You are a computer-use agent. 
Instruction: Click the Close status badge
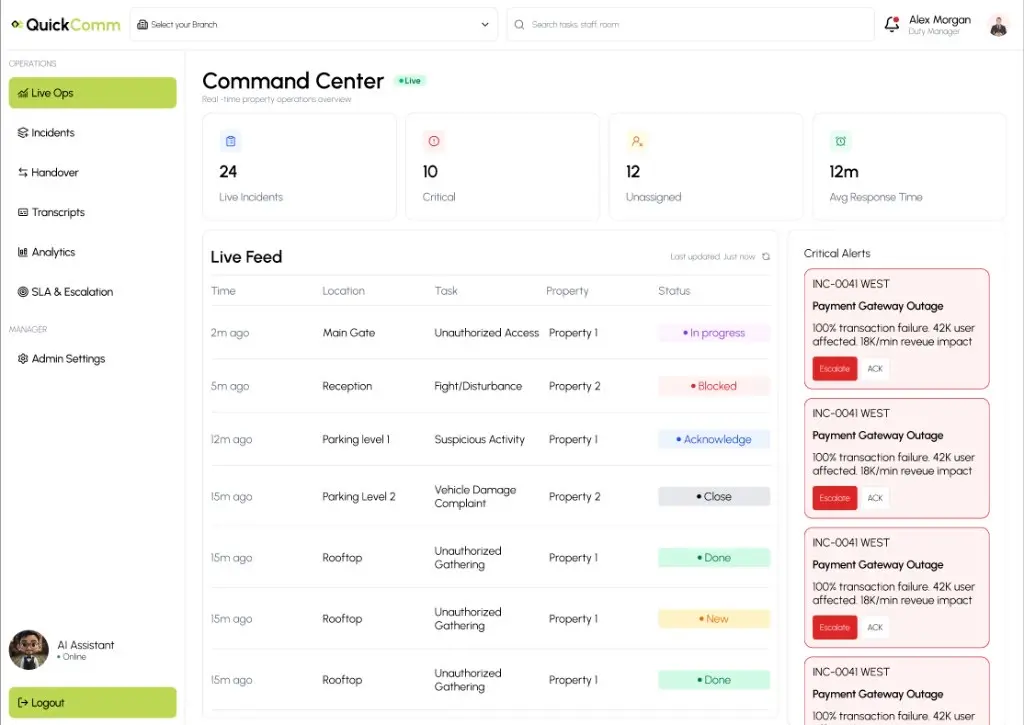pos(714,496)
